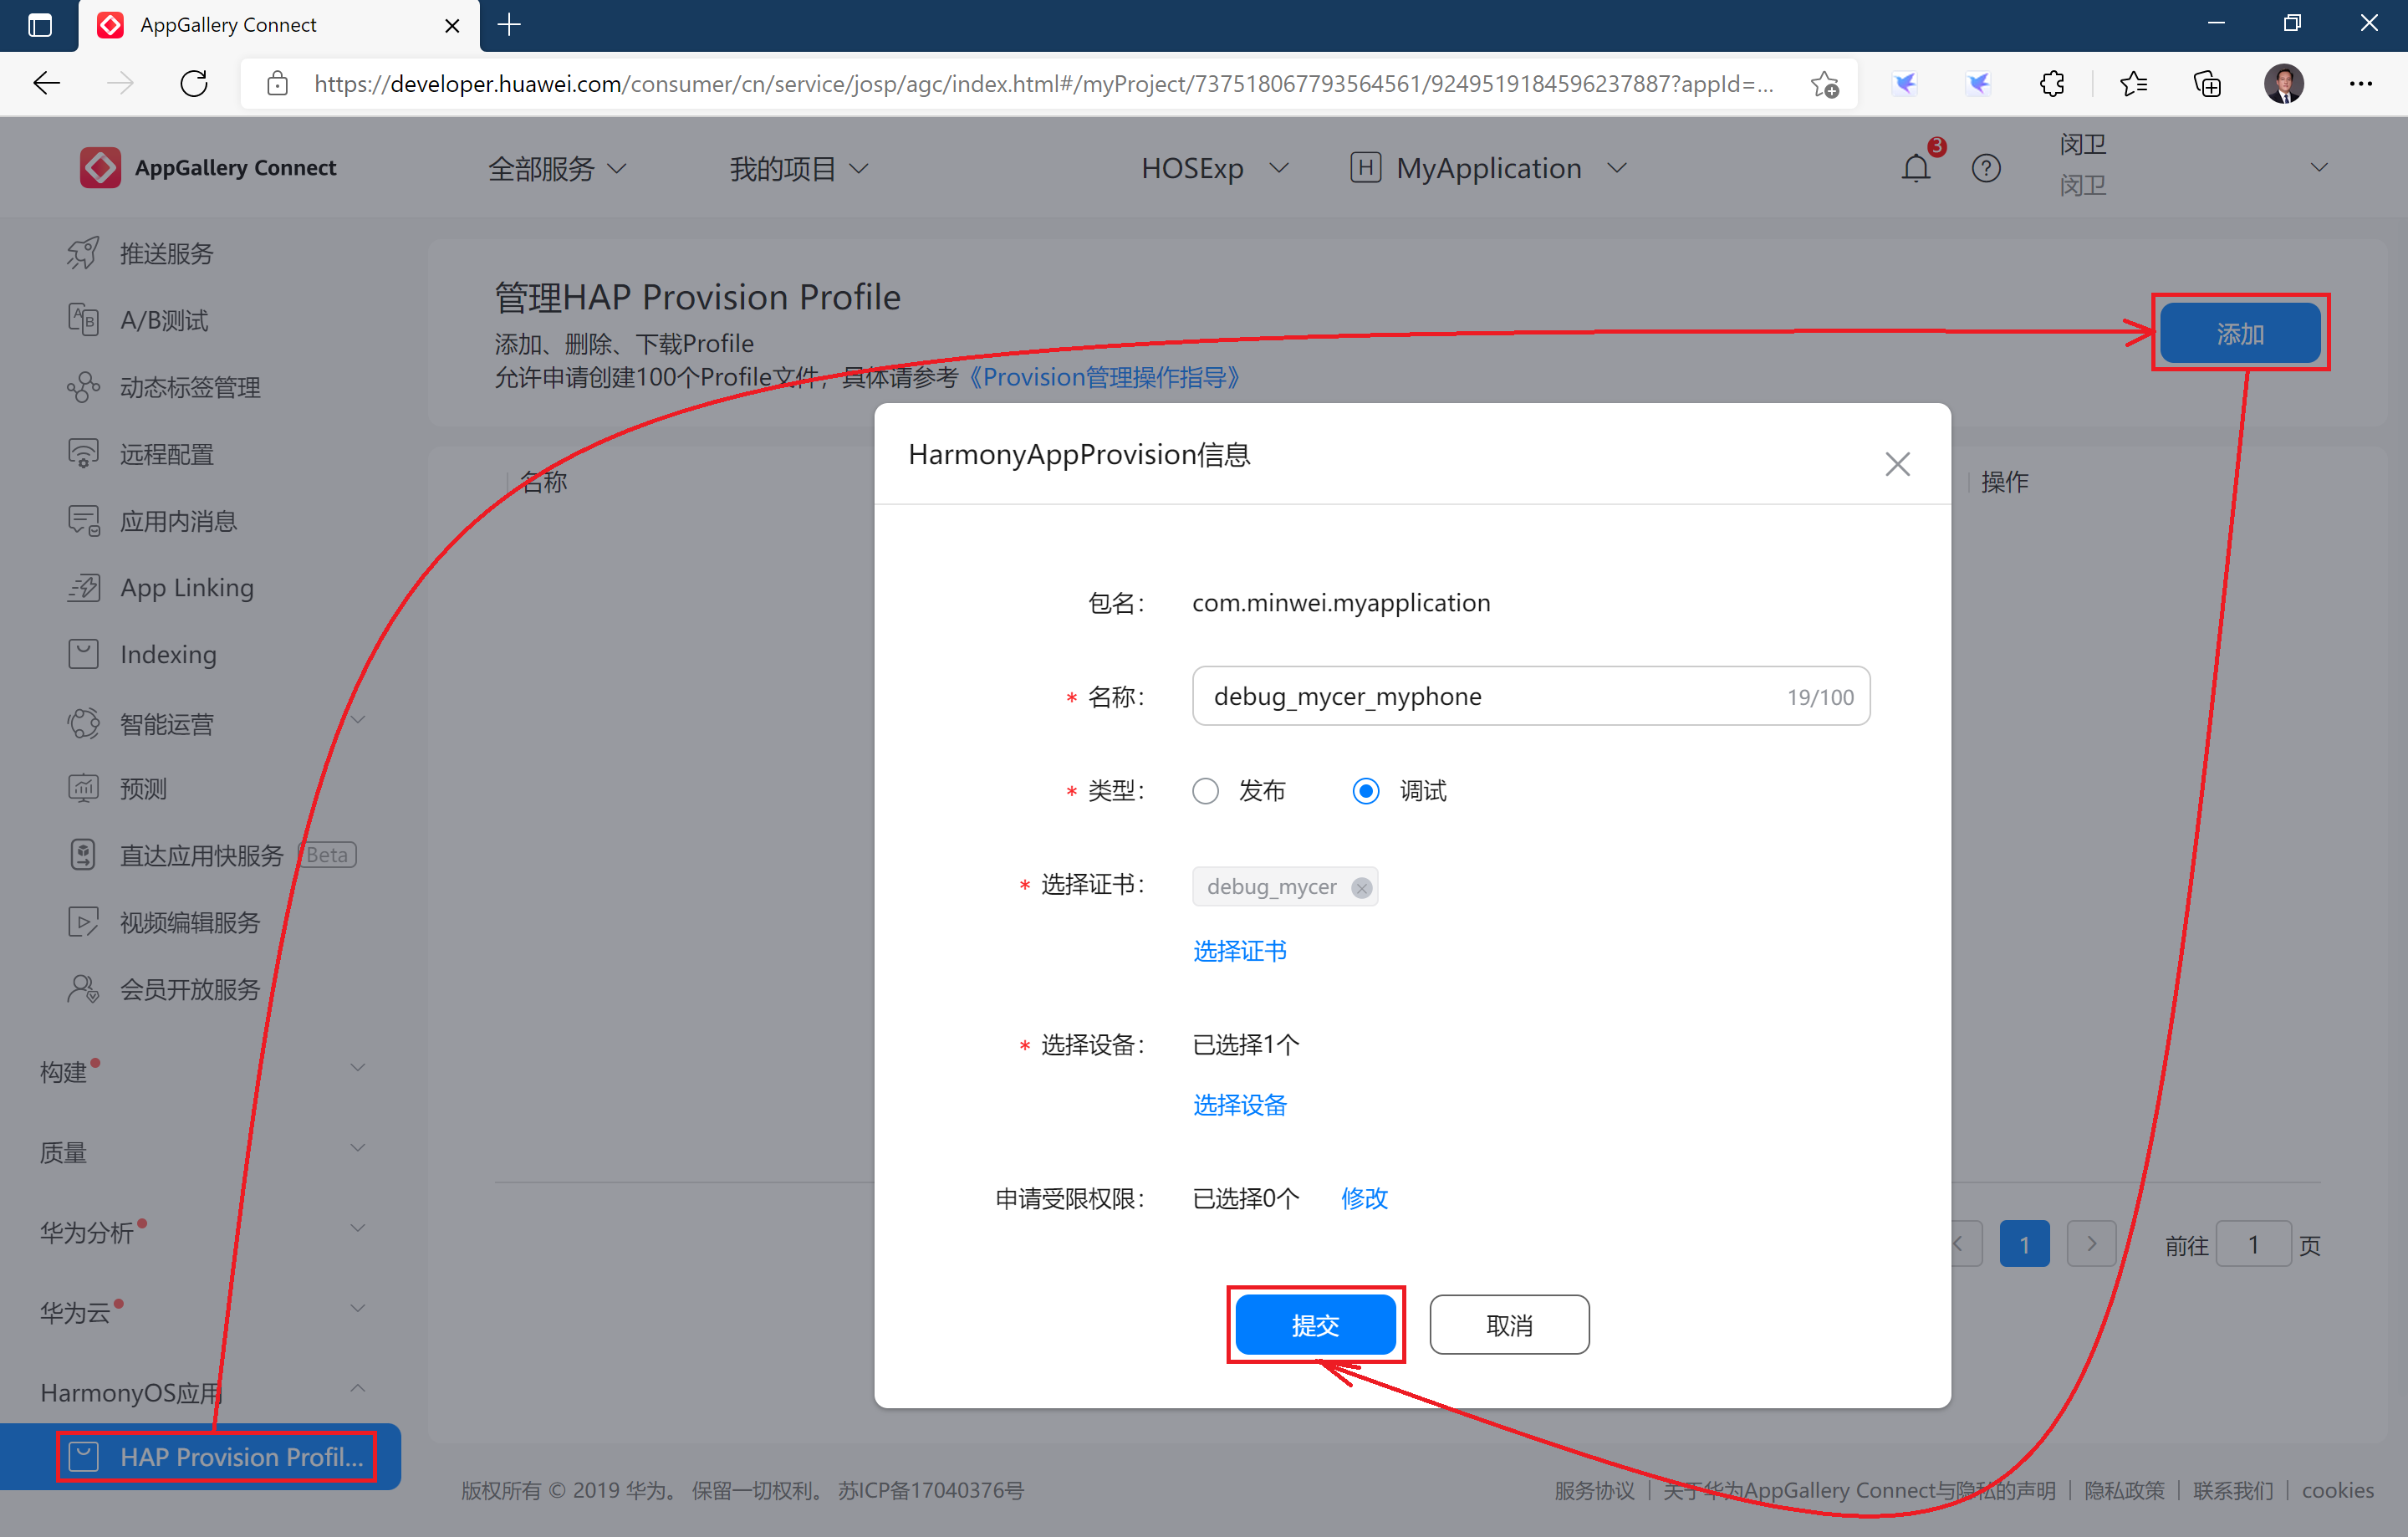This screenshot has width=2408, height=1537.
Task: Click the 选择证书 link
Action: coord(1240,951)
